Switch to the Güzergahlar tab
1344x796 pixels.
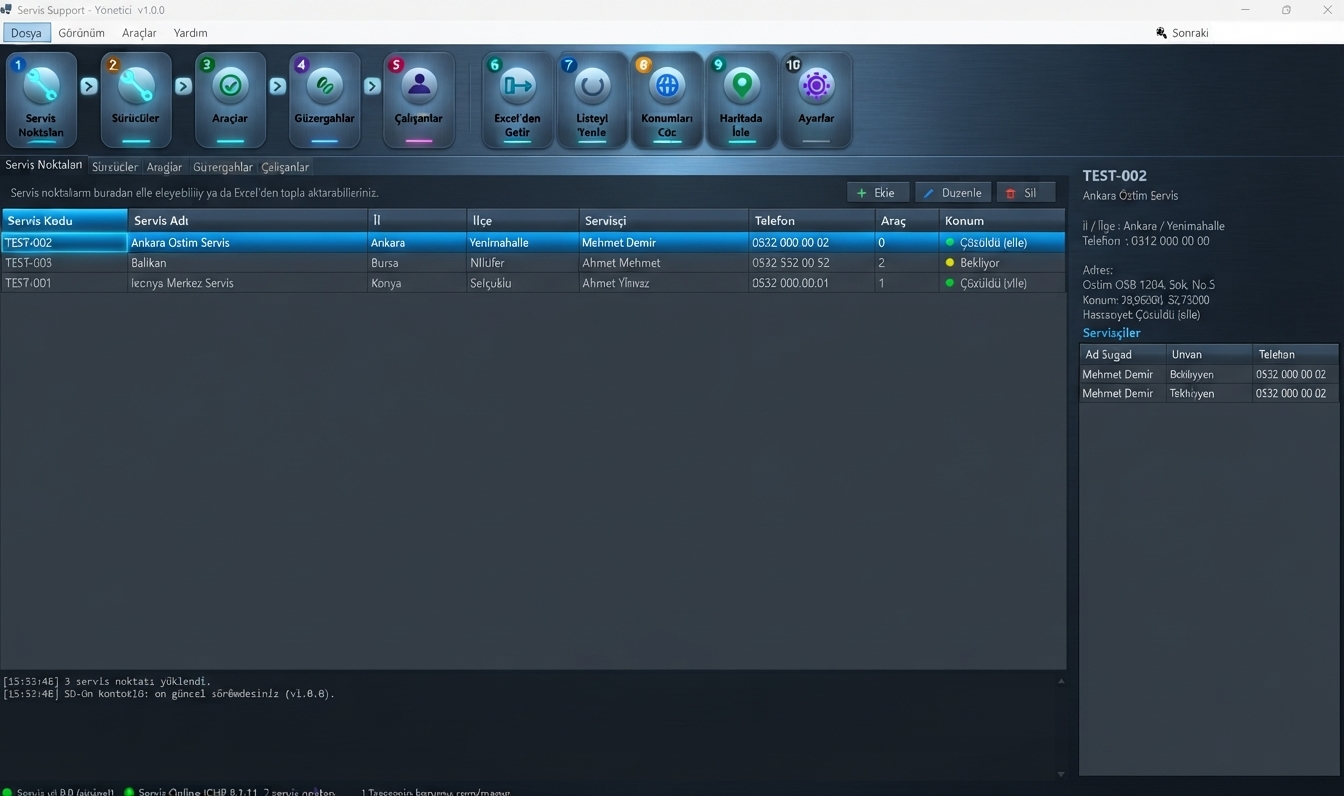tap(223, 167)
